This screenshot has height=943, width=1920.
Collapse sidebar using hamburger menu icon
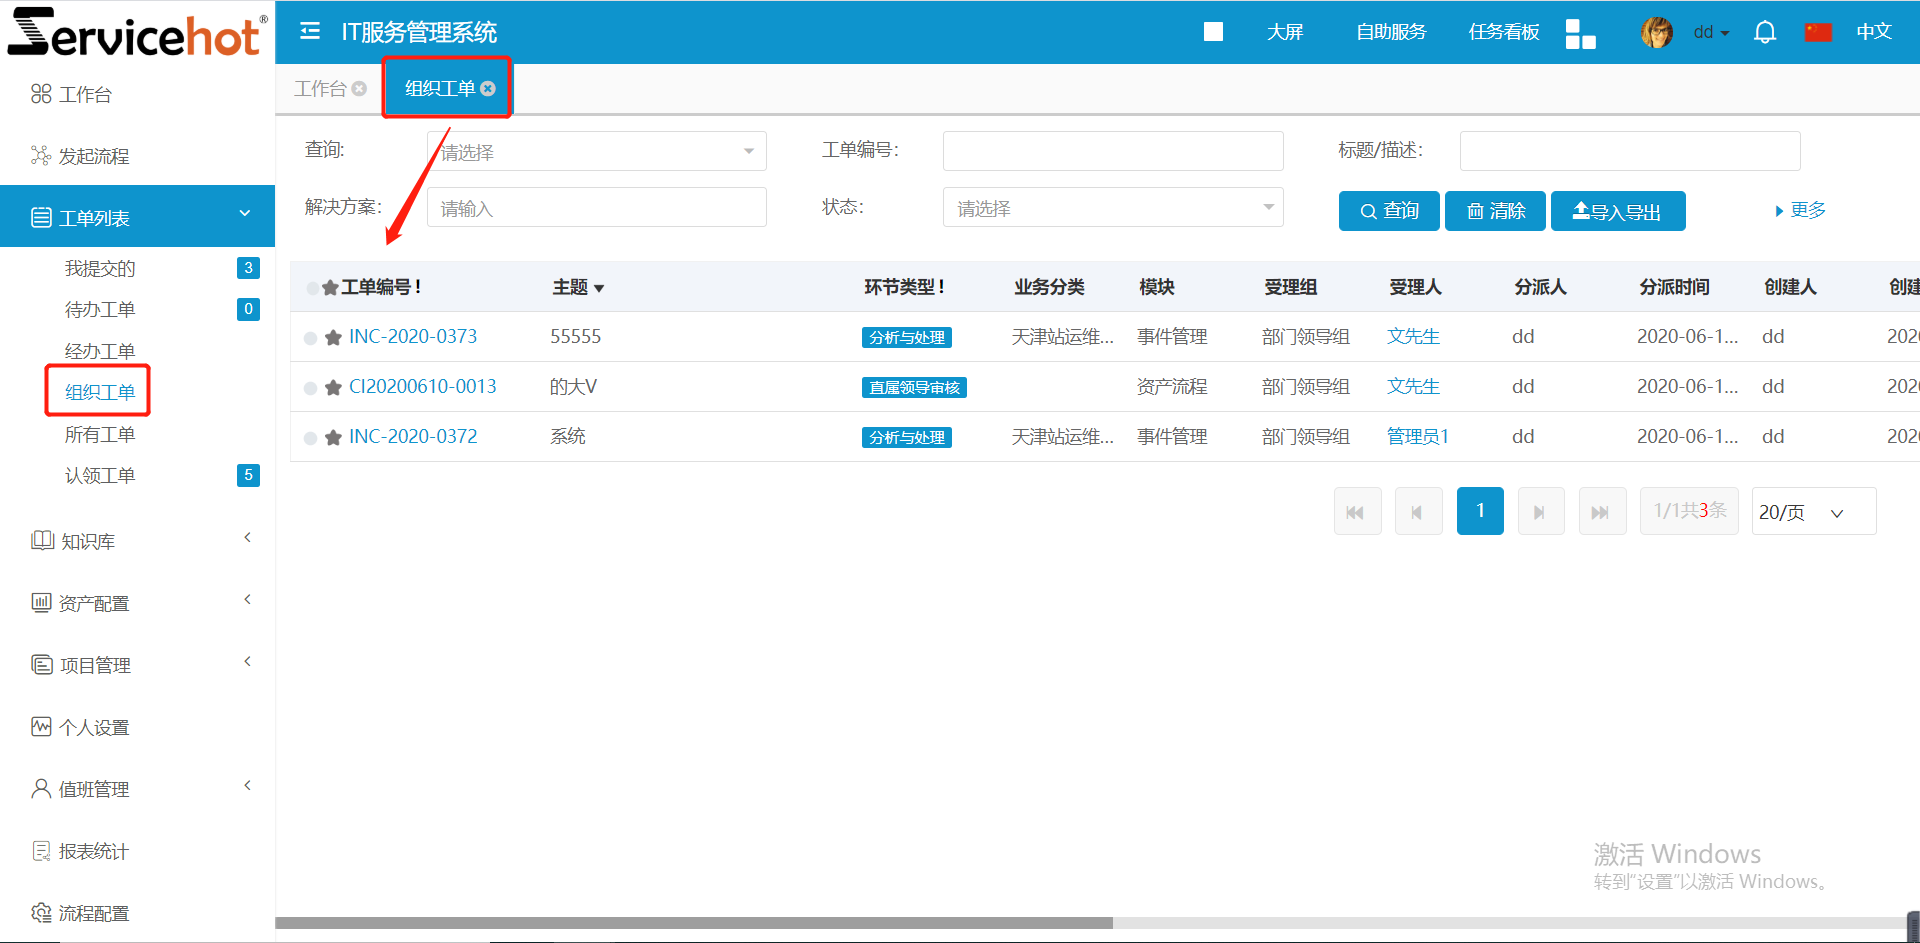pos(310,31)
